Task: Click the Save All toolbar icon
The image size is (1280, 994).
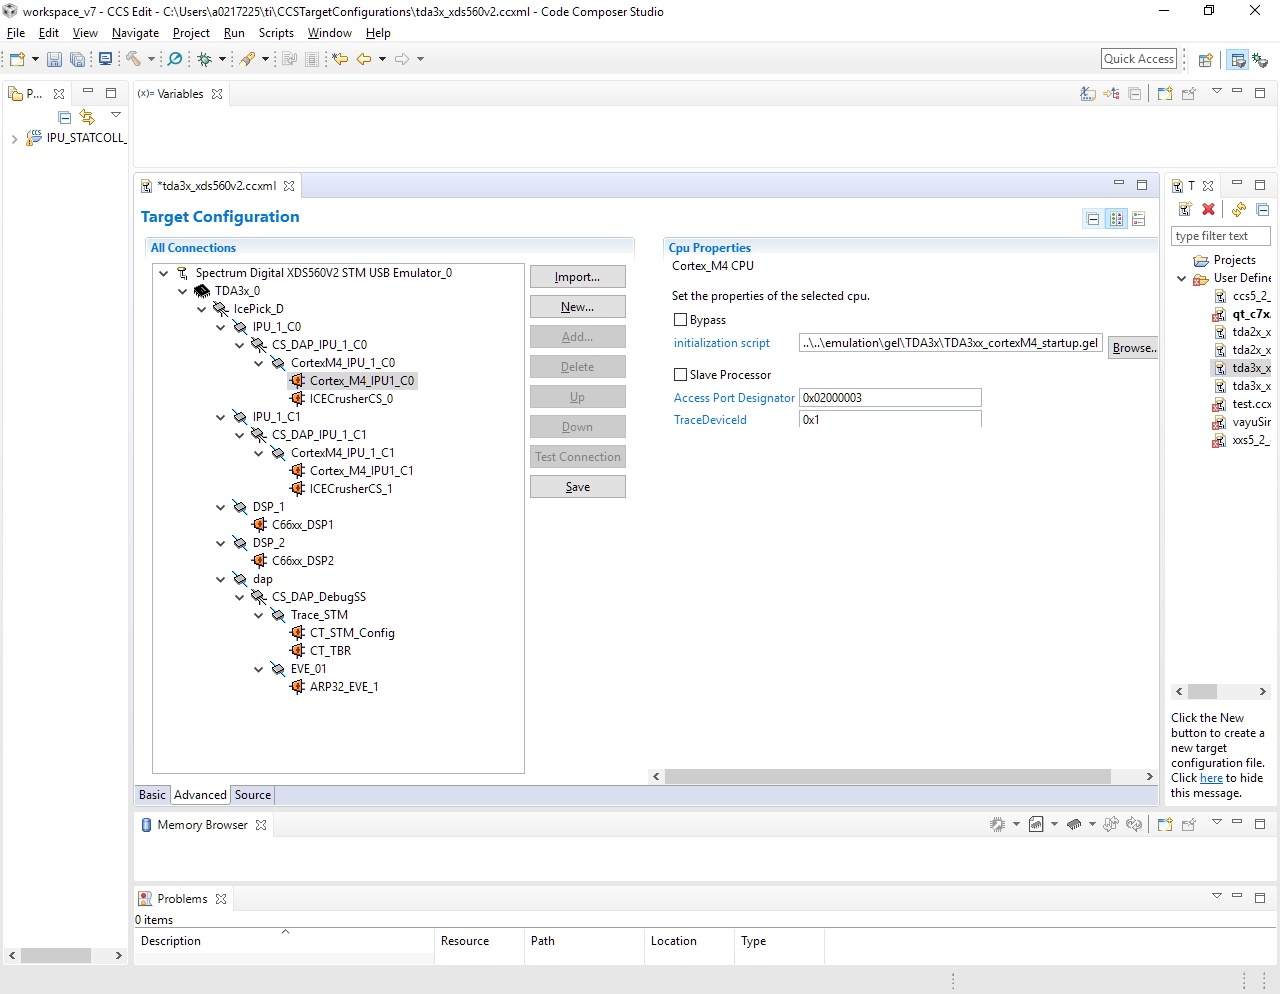Action: (77, 60)
